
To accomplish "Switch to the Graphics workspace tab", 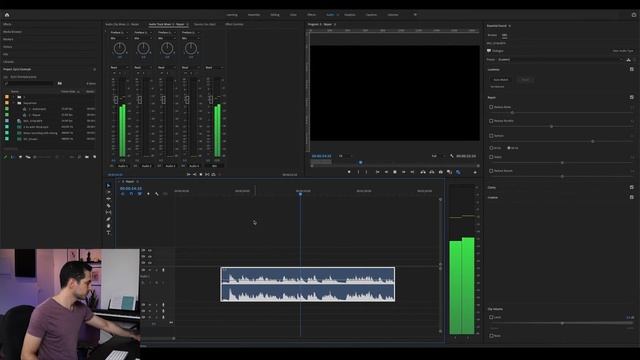I will pos(350,15).
